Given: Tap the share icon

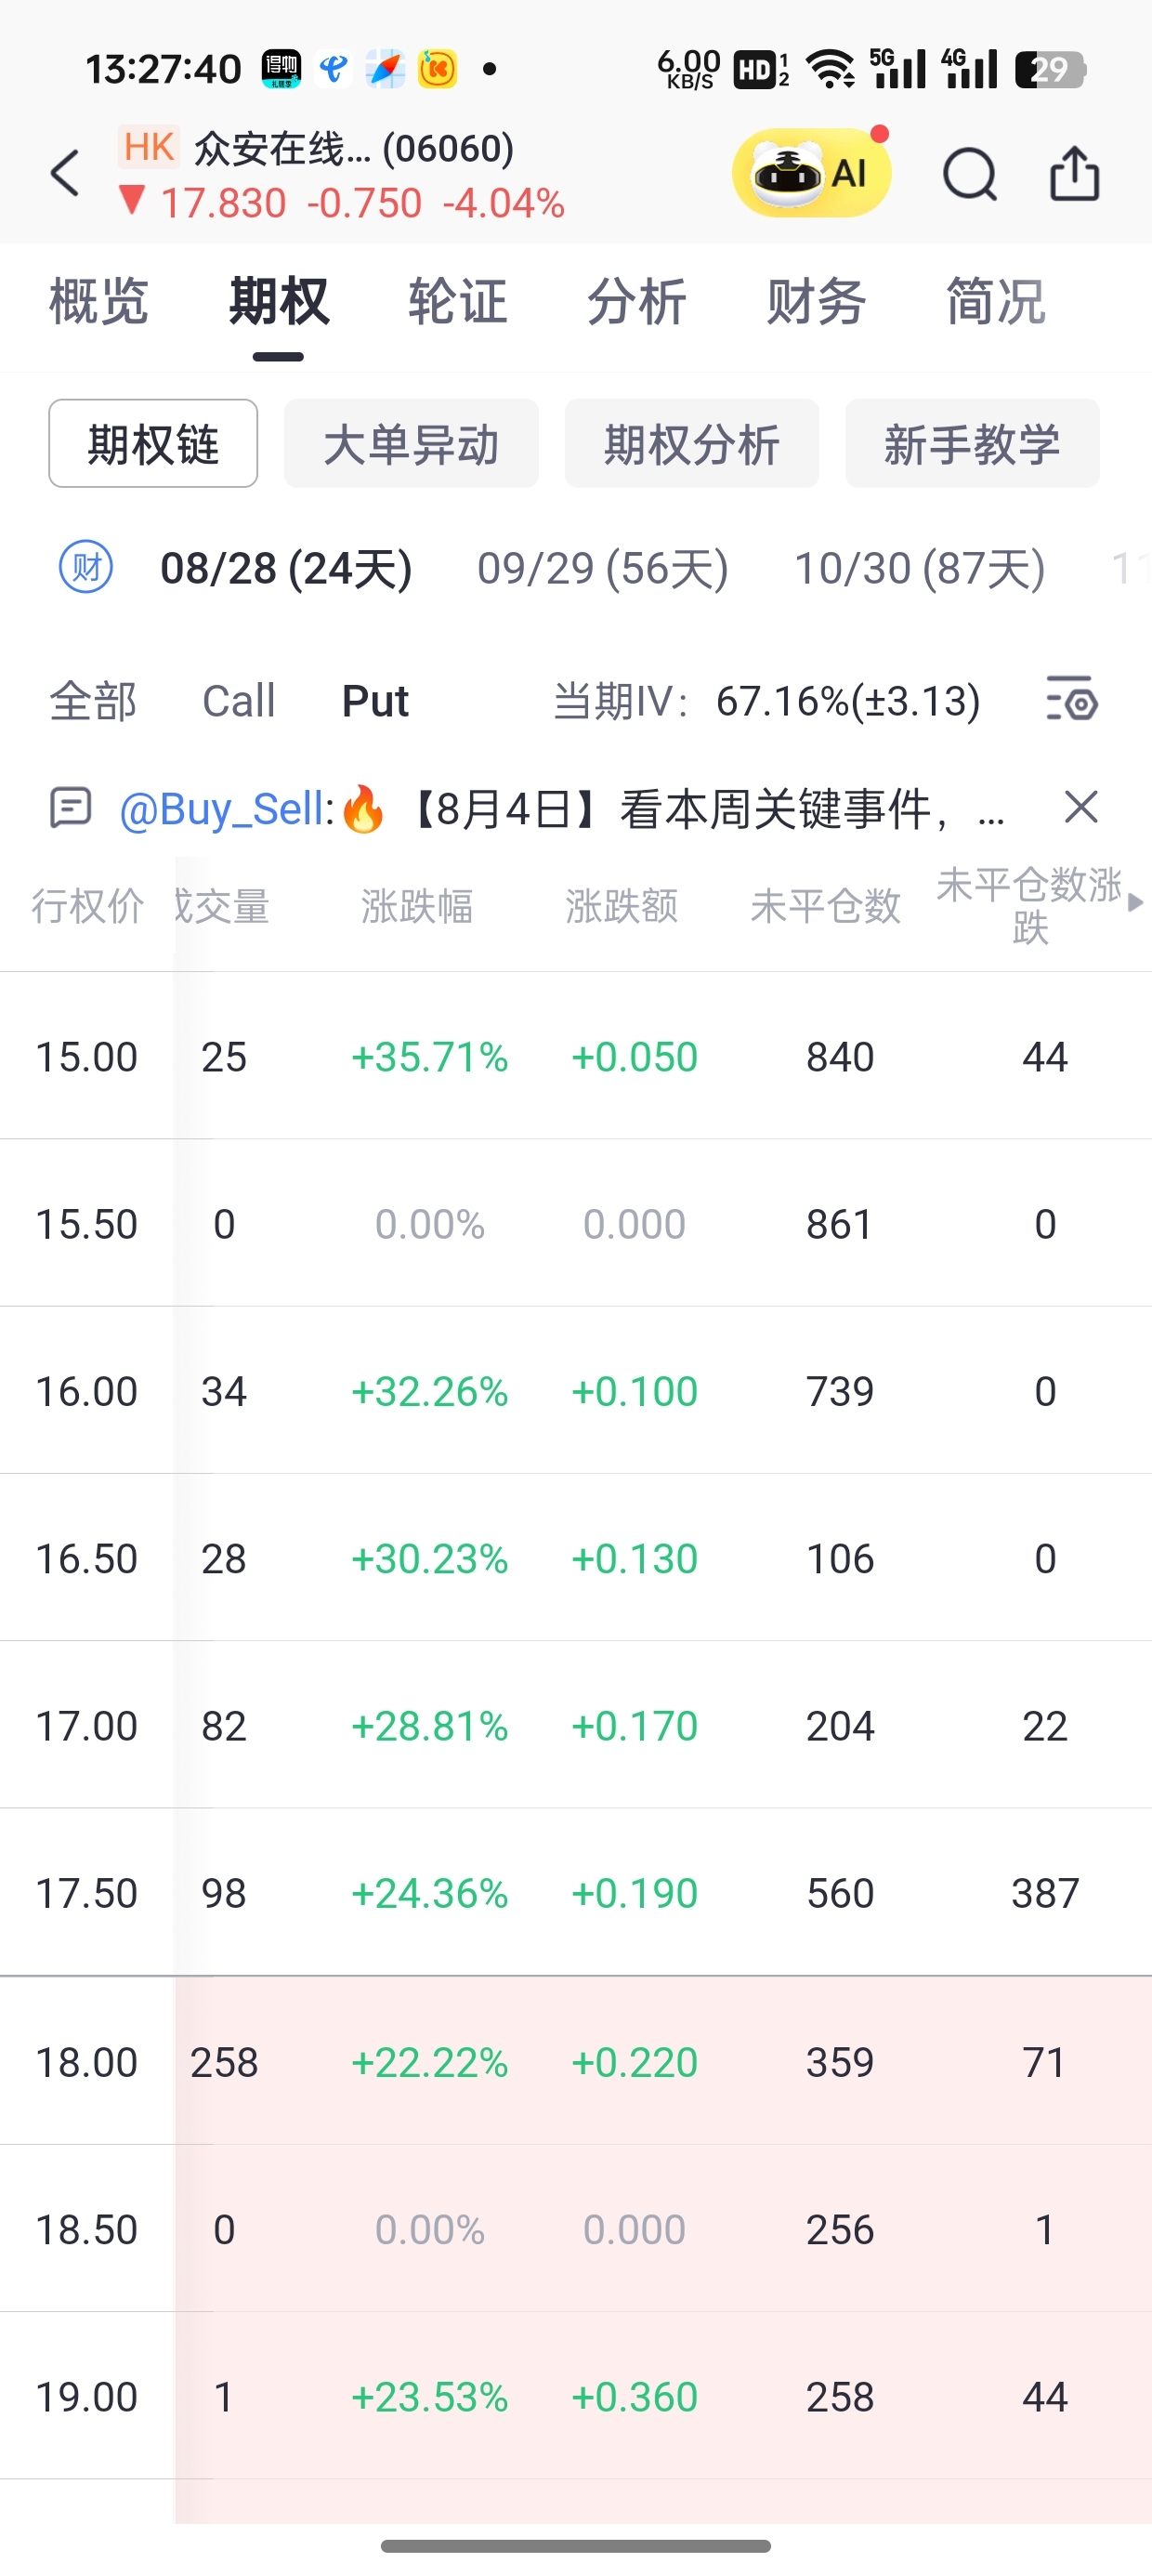Looking at the screenshot, I should click(x=1075, y=174).
